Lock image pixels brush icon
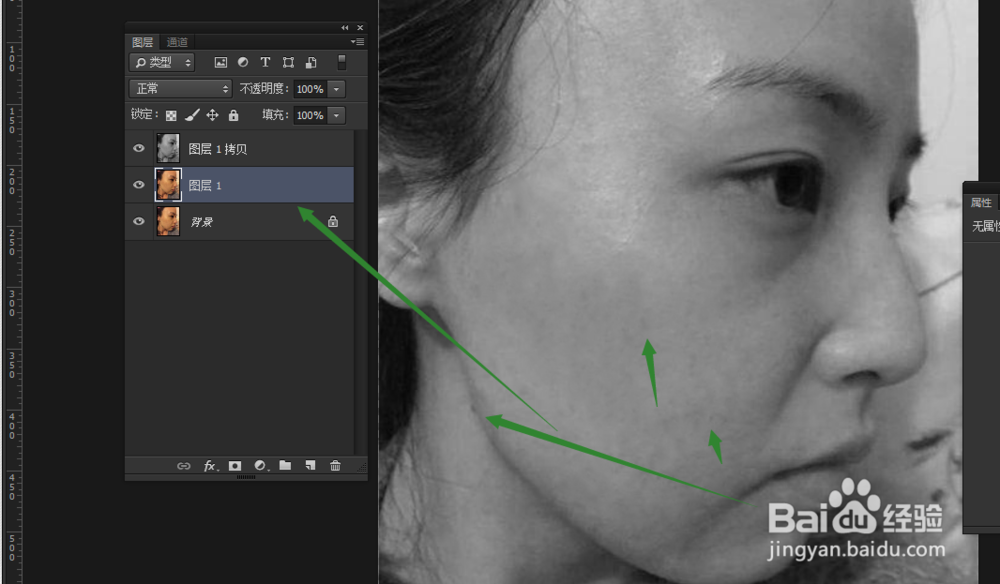The height and width of the screenshot is (584, 1000). click(x=192, y=115)
